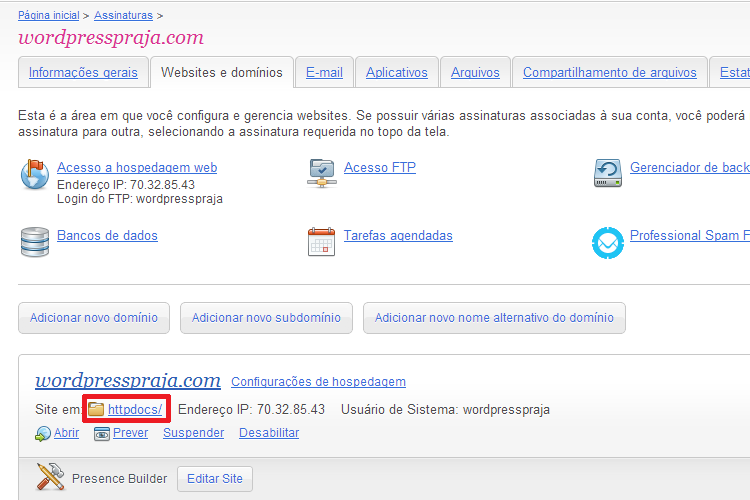The height and width of the screenshot is (500, 750).
Task: Go to the Arquivos tab
Action: 475,72
